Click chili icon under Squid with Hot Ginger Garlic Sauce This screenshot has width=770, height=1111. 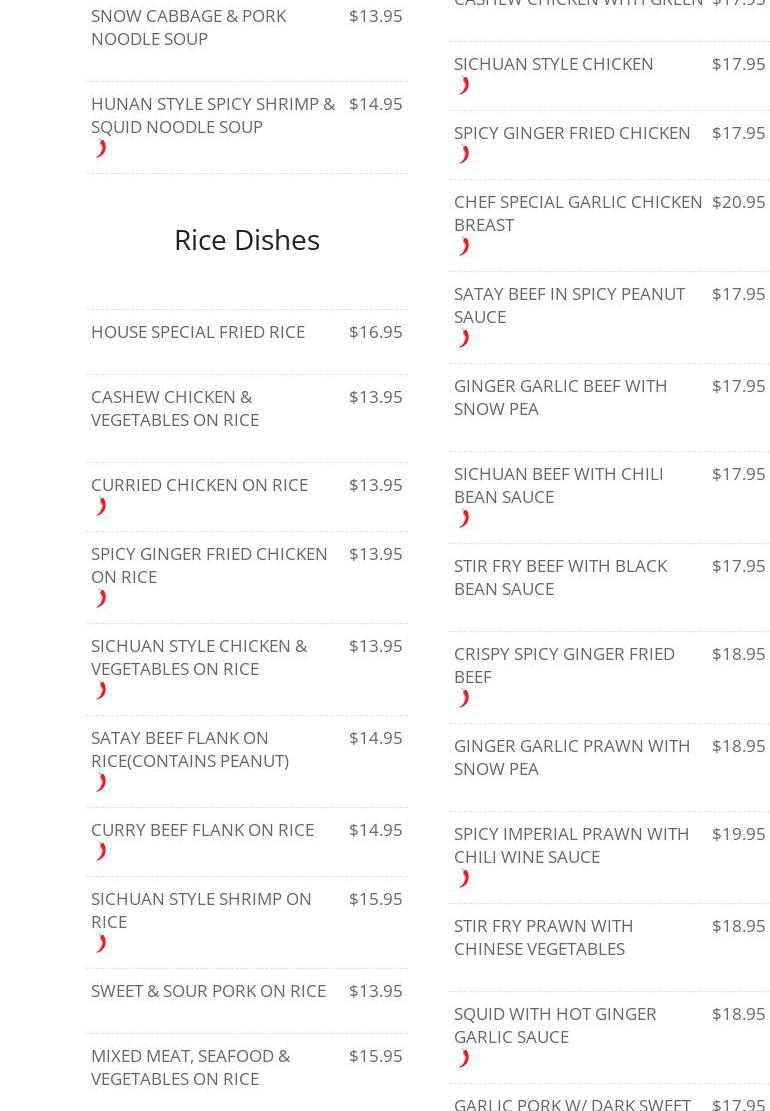(x=464, y=1059)
